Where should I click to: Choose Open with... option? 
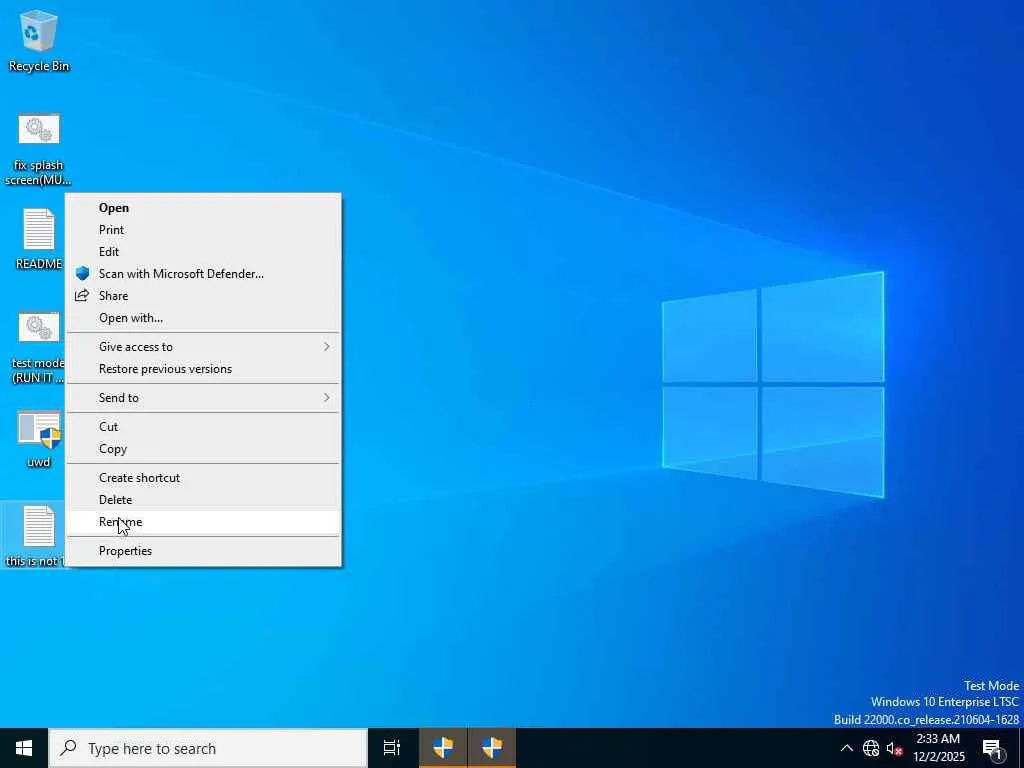(x=203, y=319)
